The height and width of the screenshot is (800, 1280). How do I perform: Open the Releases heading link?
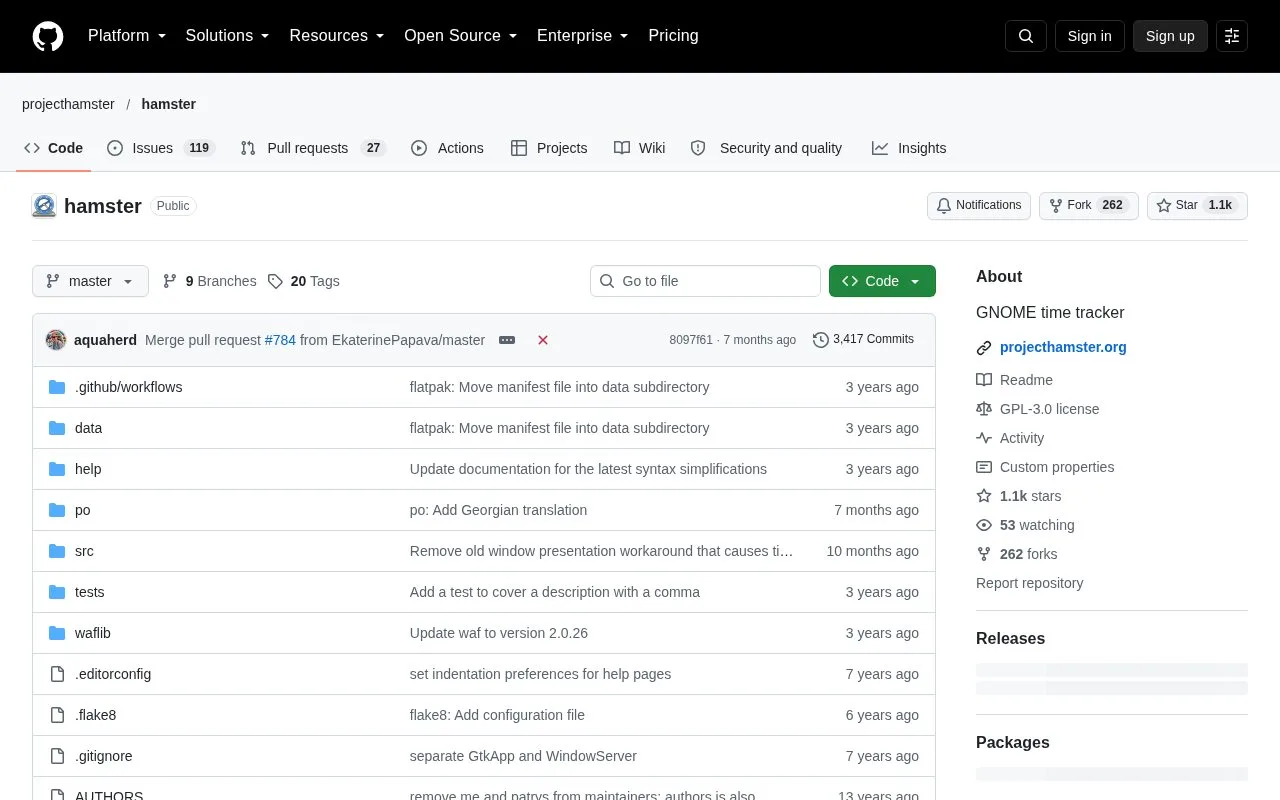coord(1010,639)
